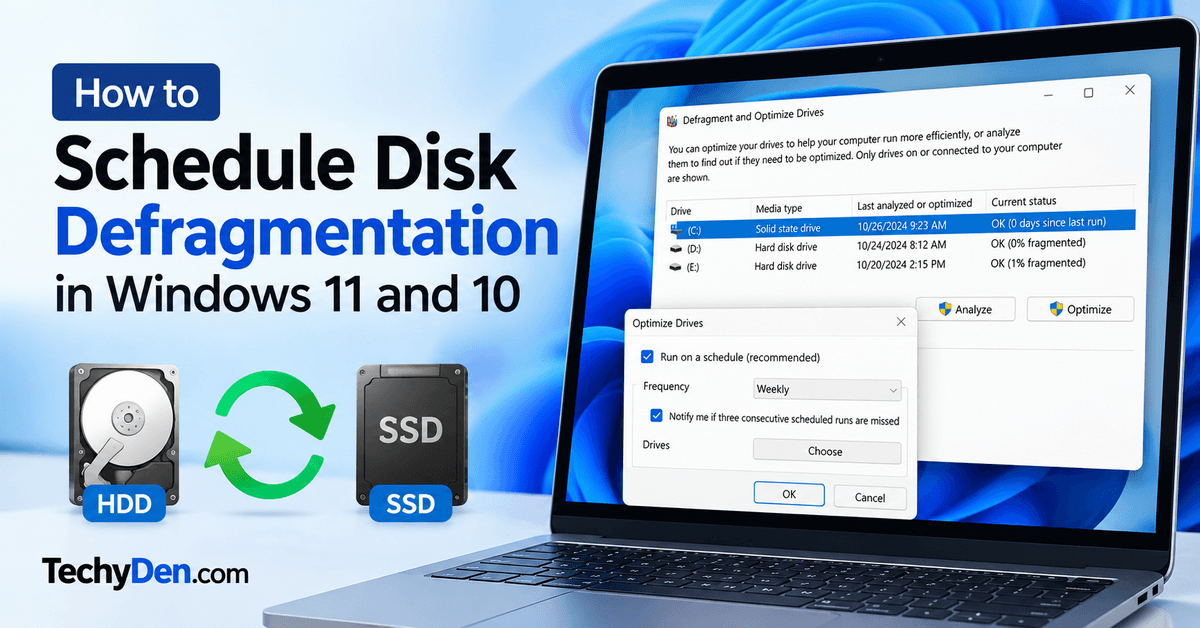
Task: Click the Drives label in the dialog
Action: coord(656,444)
